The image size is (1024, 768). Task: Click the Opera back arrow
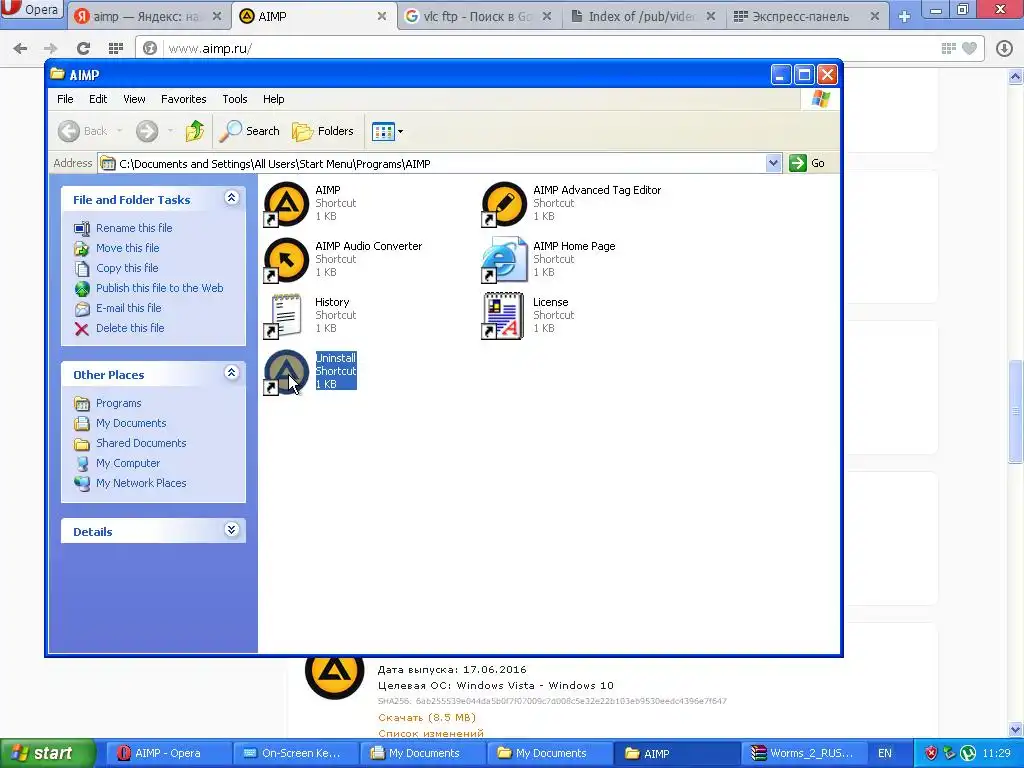point(20,48)
